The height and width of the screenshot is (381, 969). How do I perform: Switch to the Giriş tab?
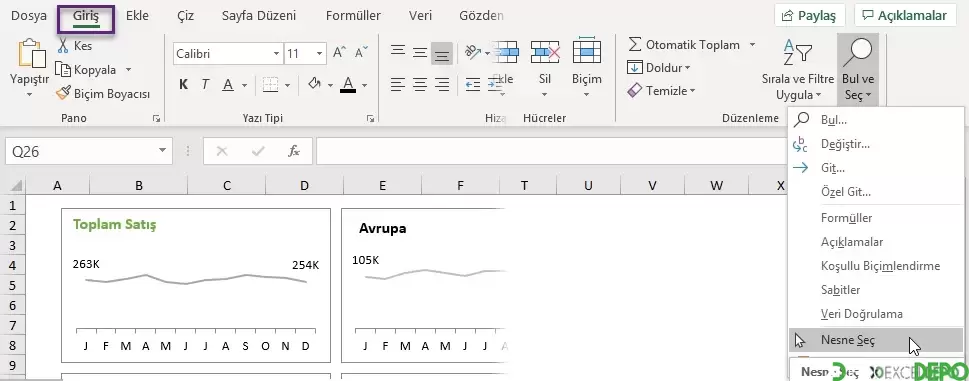(86, 17)
